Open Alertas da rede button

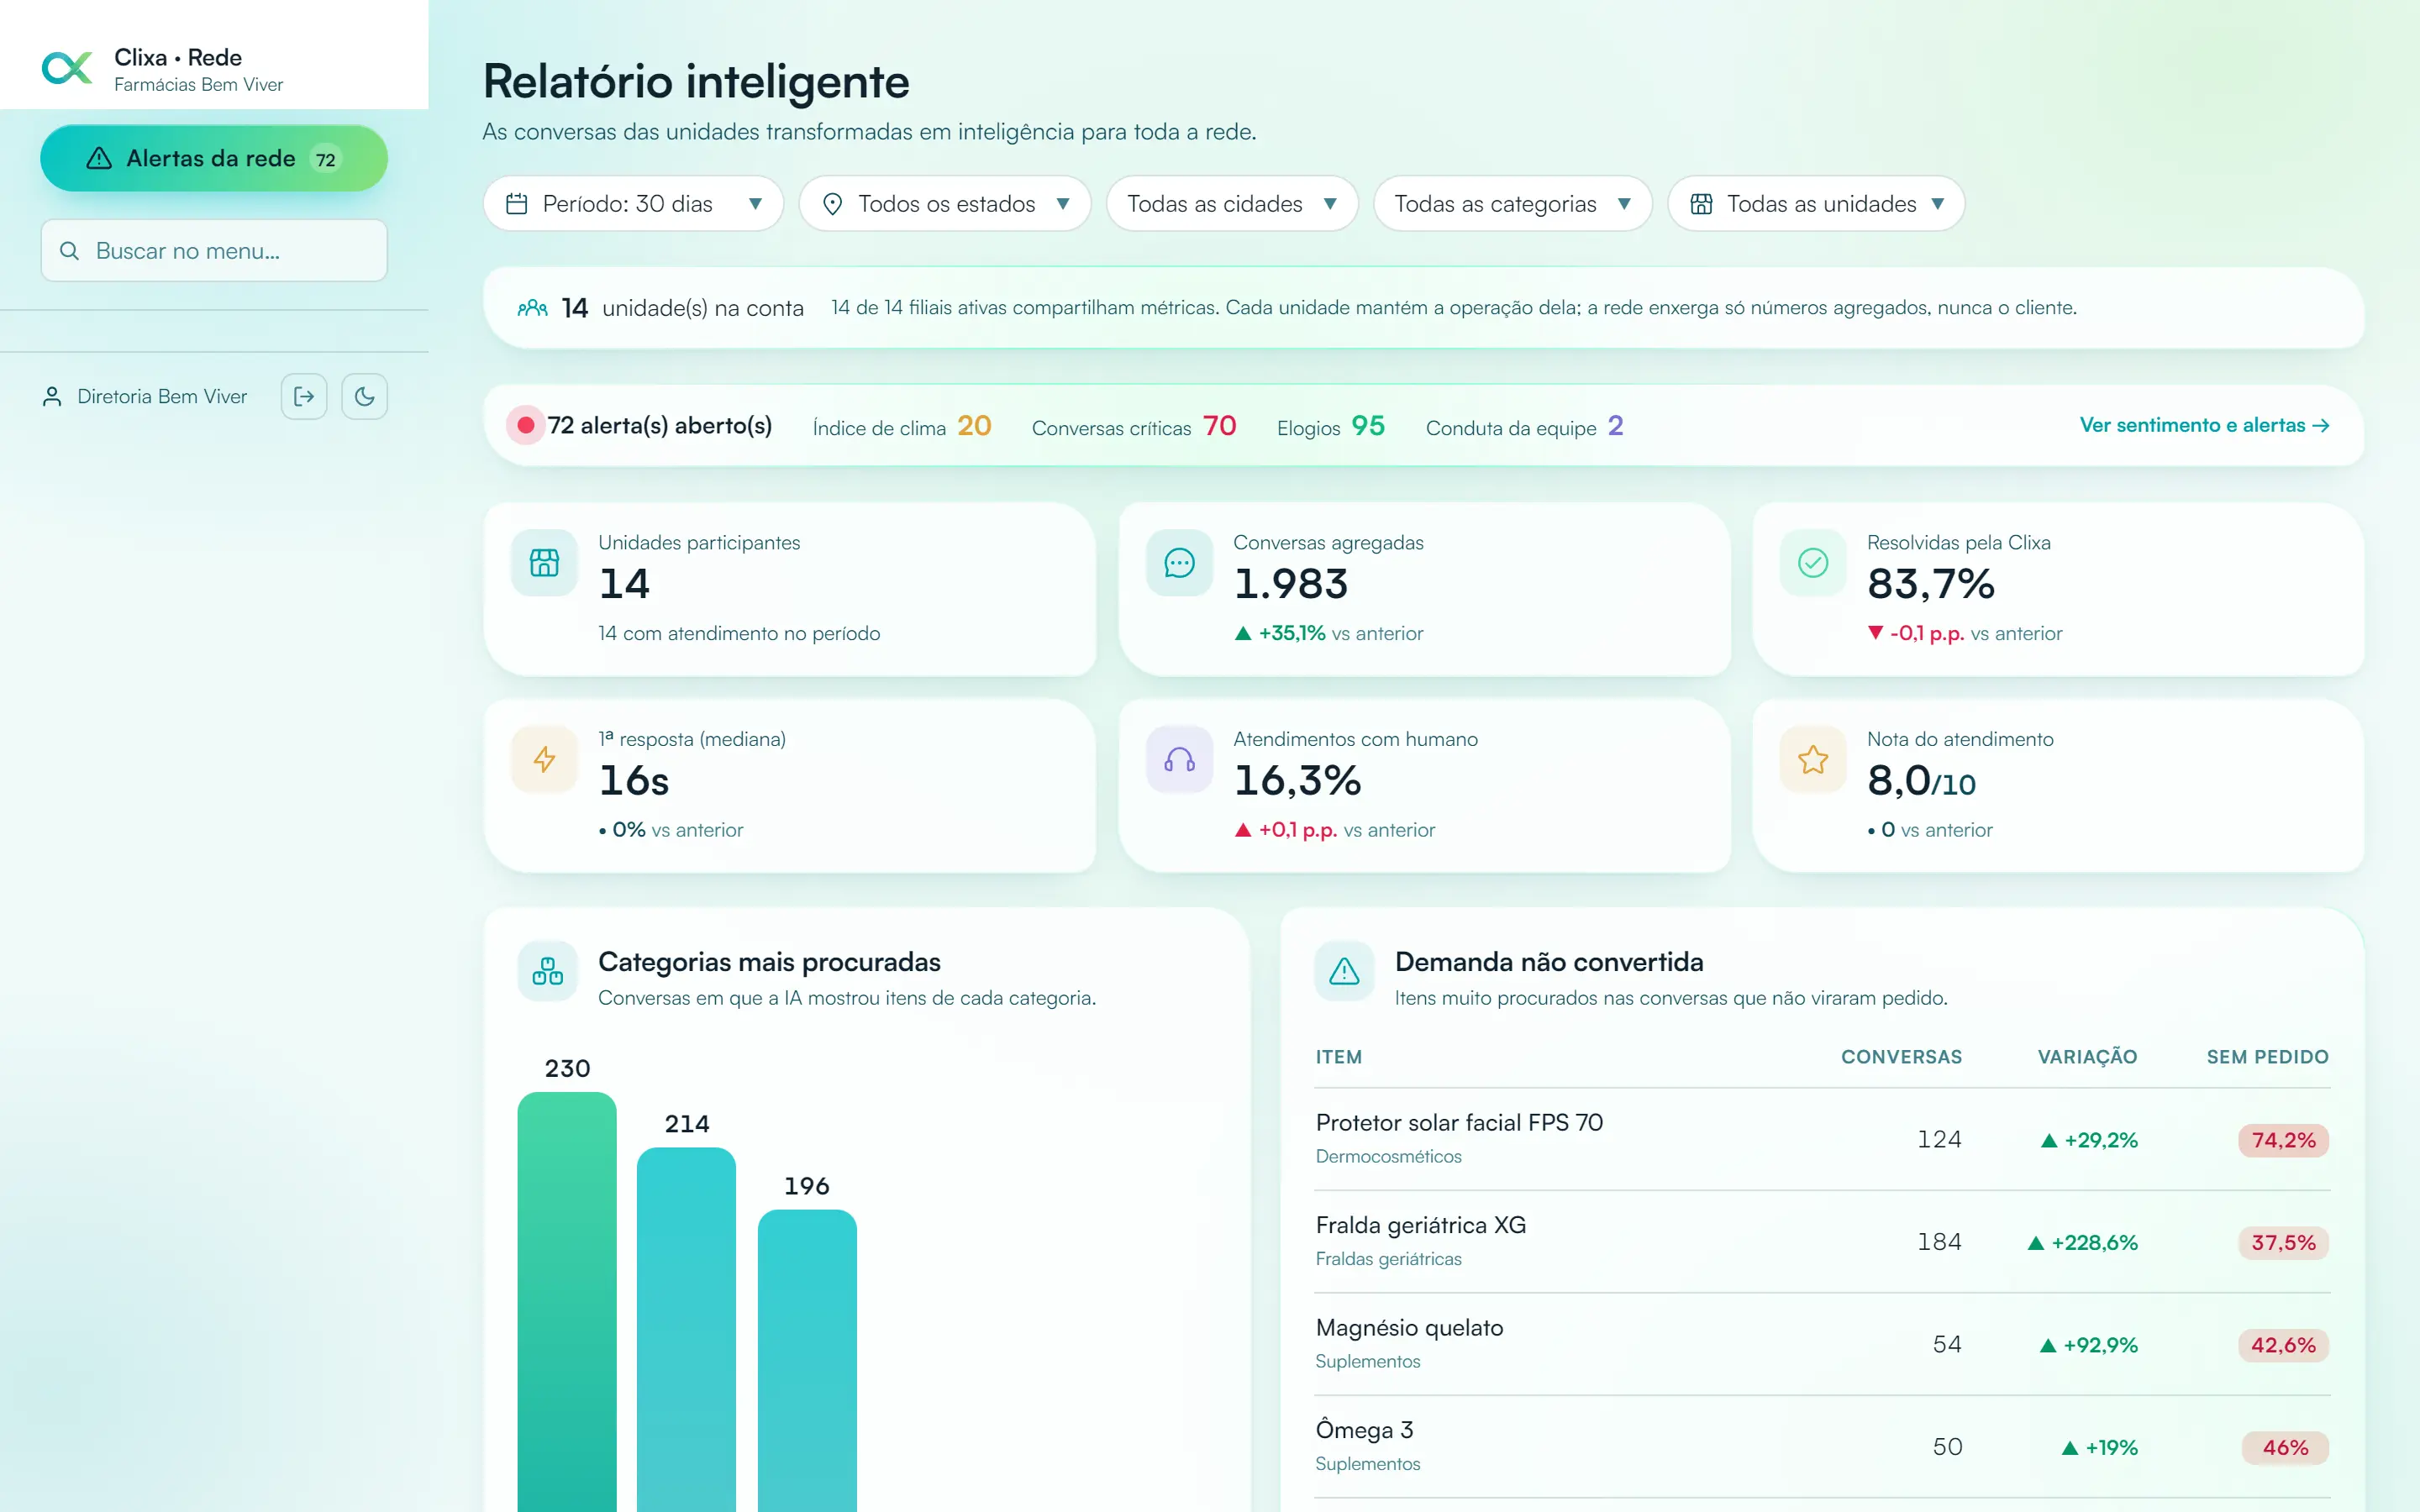click(214, 158)
